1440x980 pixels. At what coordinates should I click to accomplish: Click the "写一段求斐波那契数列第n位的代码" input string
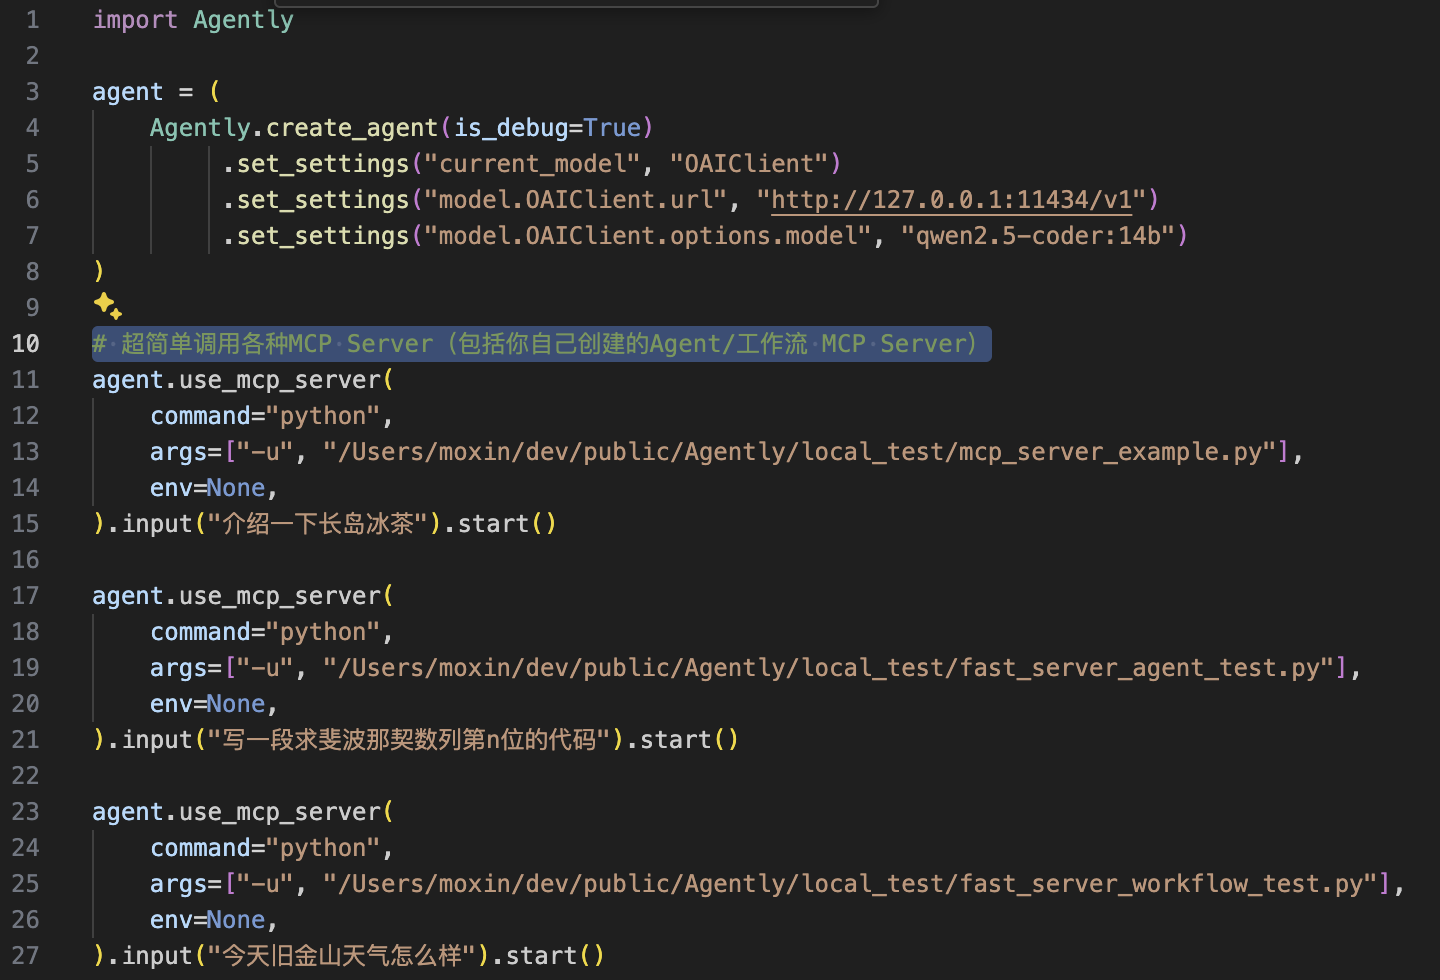pos(409,740)
